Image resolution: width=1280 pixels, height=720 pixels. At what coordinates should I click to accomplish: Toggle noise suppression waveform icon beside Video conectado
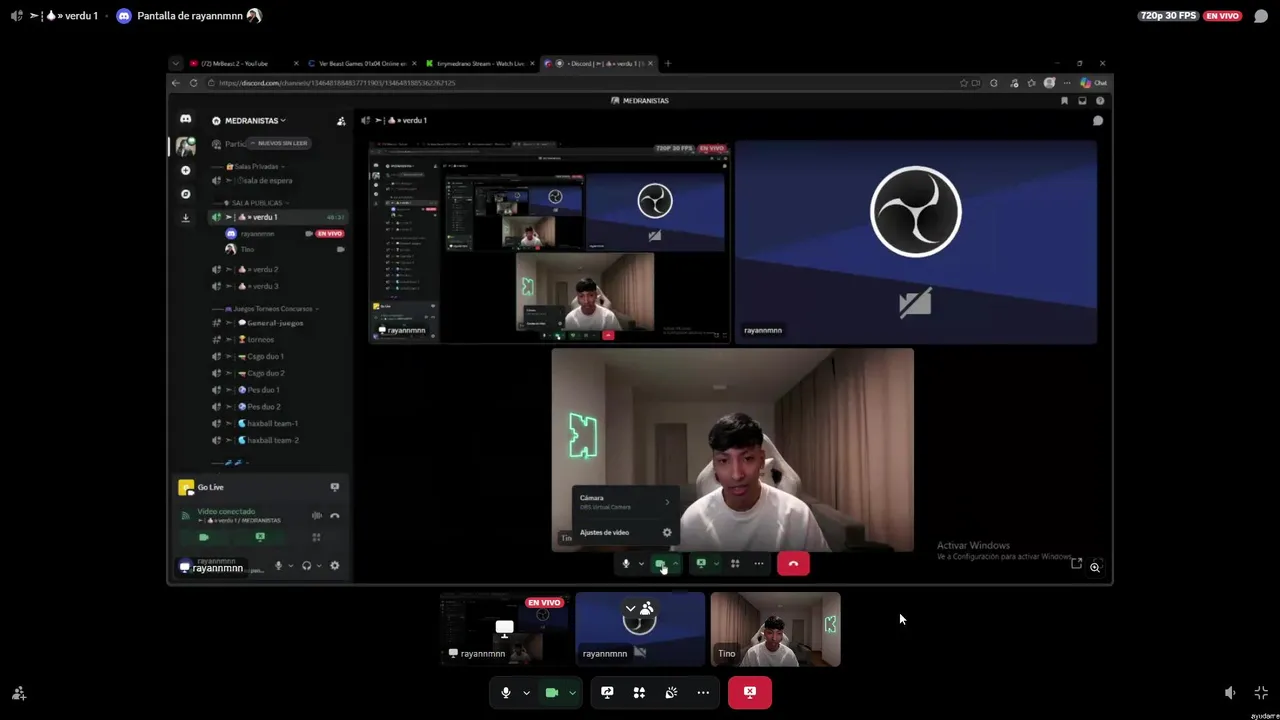(317, 516)
